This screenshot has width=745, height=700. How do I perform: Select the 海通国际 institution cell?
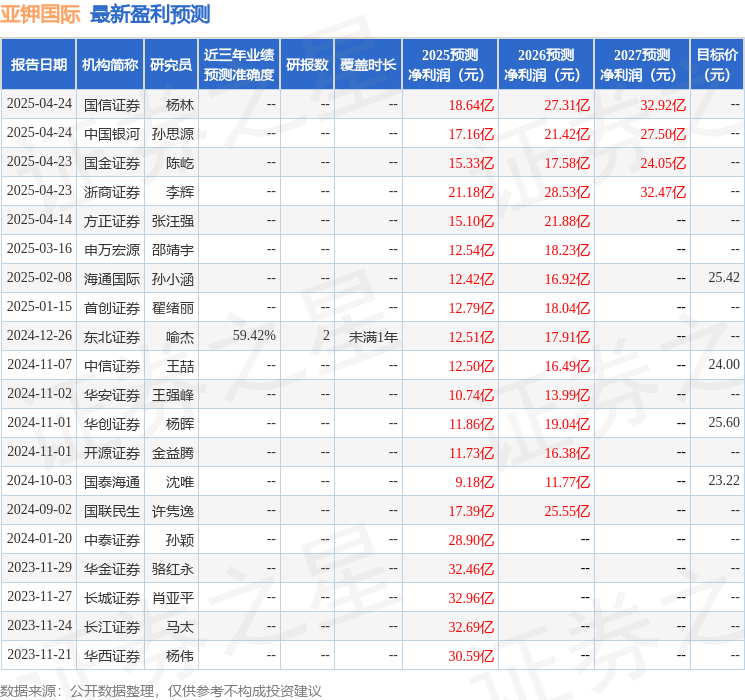(x=112, y=279)
